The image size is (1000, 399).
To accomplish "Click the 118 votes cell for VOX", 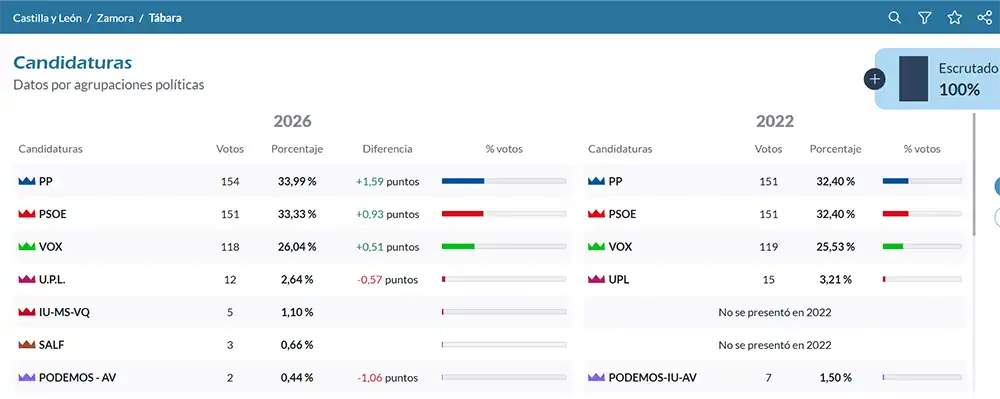I will [230, 247].
